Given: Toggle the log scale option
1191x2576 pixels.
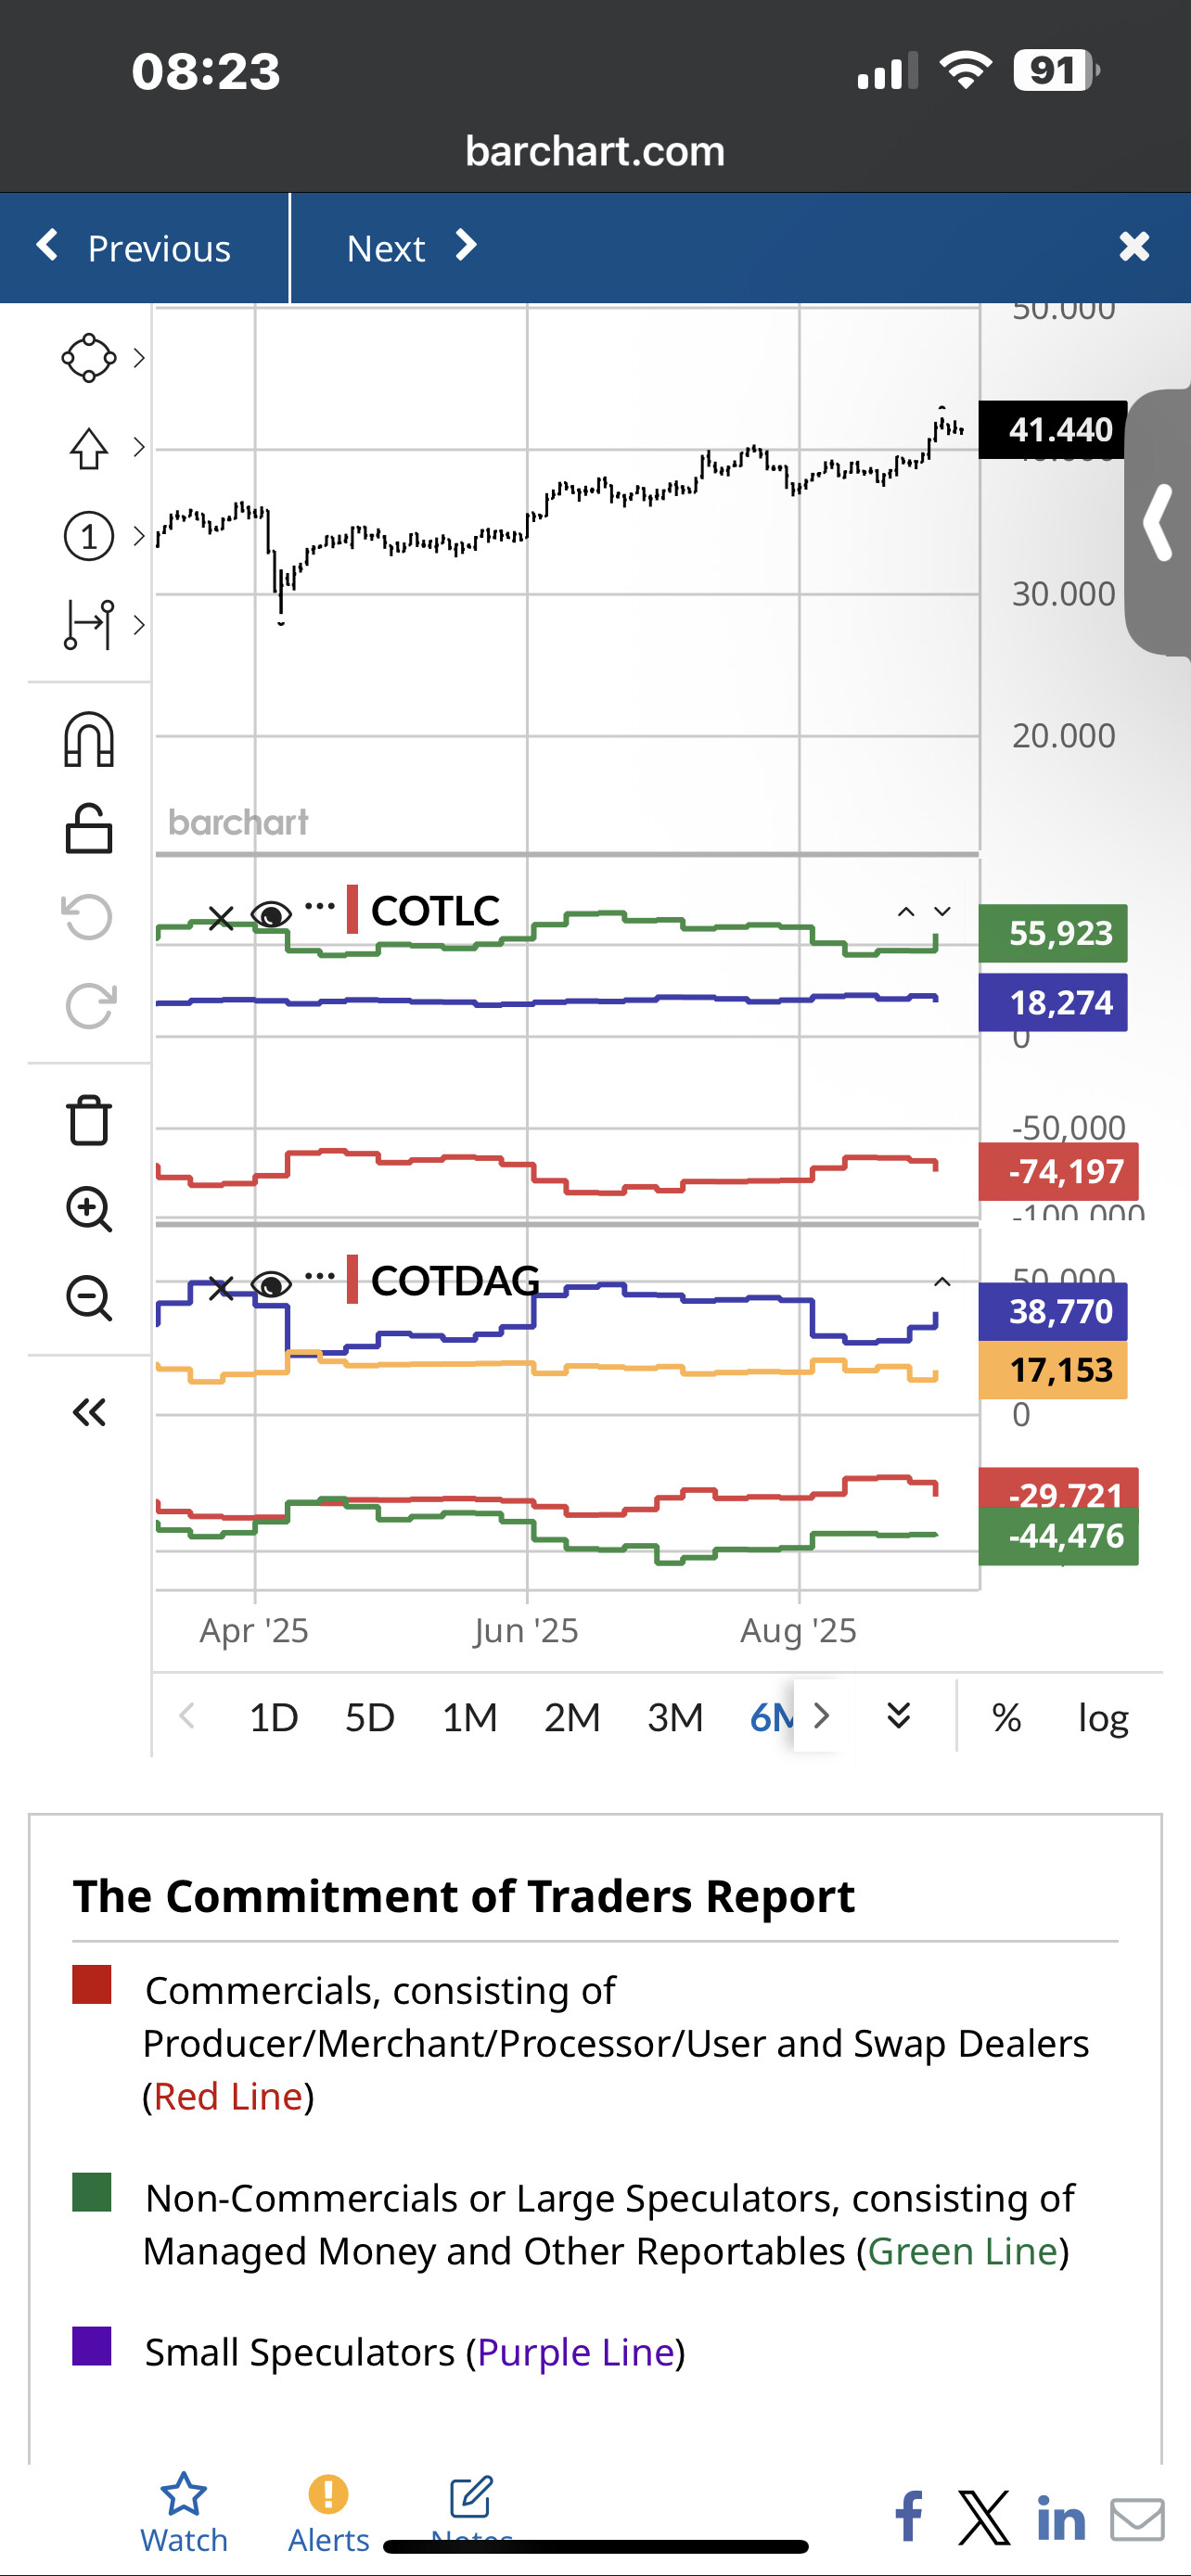Looking at the screenshot, I should [1102, 1718].
